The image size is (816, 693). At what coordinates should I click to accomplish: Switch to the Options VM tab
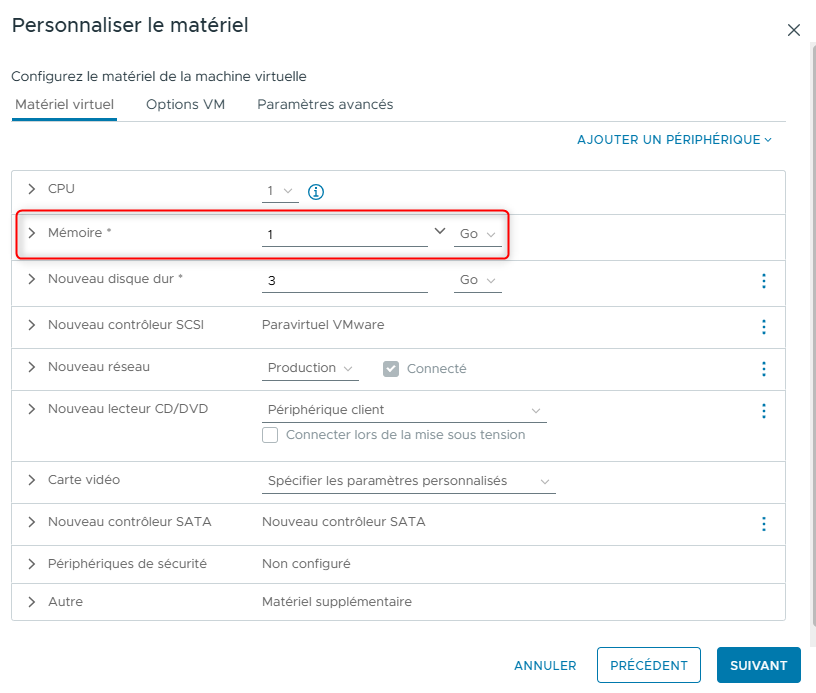click(x=185, y=104)
